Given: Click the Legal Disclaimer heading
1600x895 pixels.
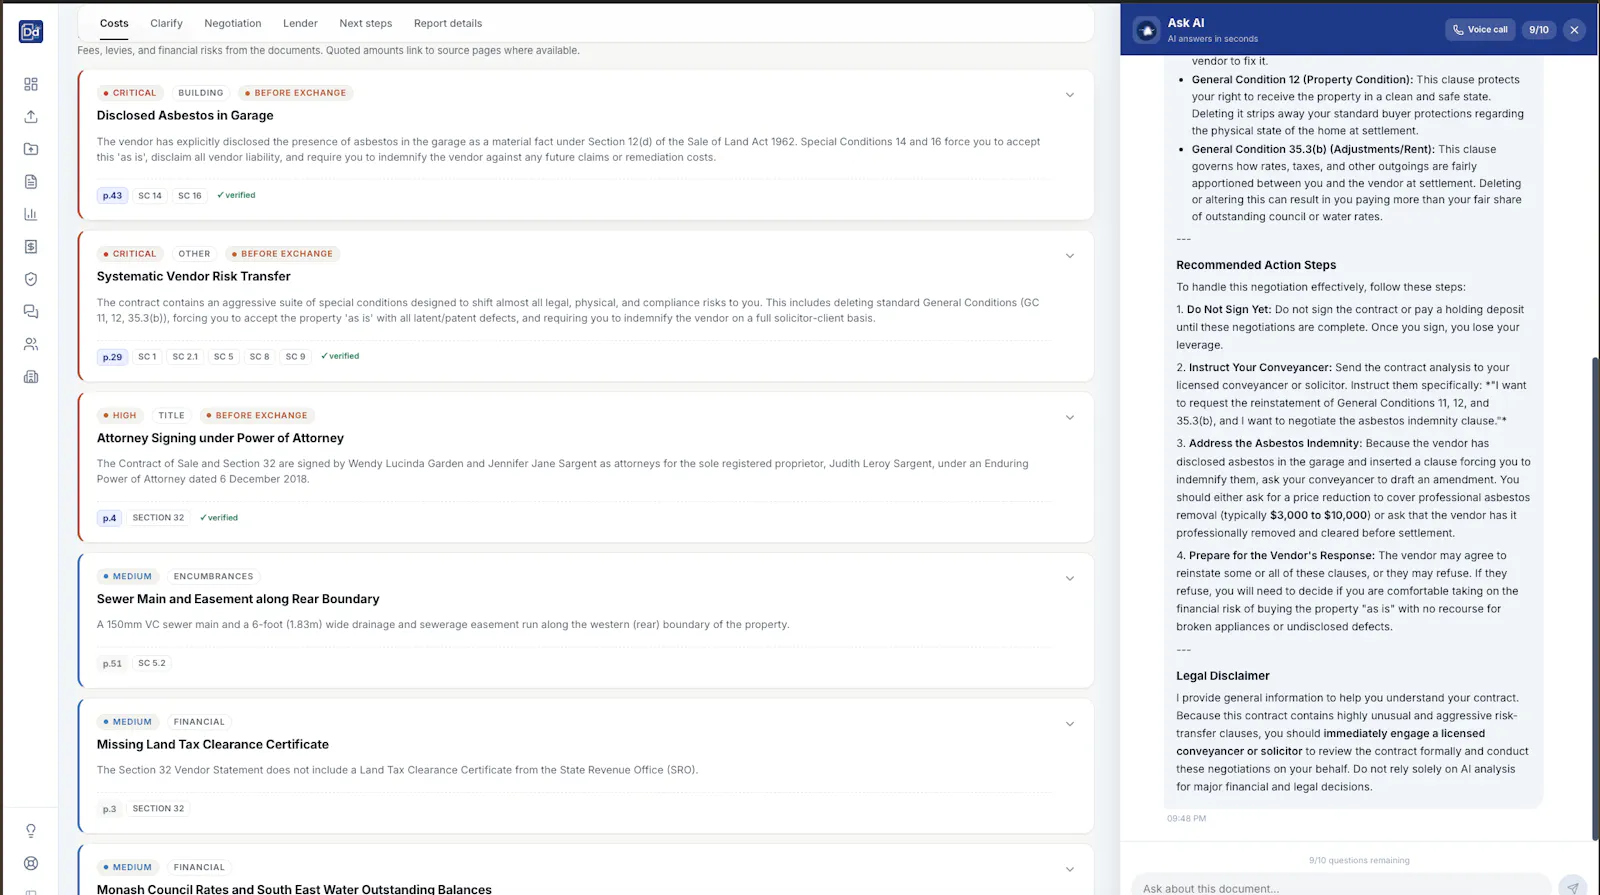Looking at the screenshot, I should pyautogui.click(x=1223, y=676).
